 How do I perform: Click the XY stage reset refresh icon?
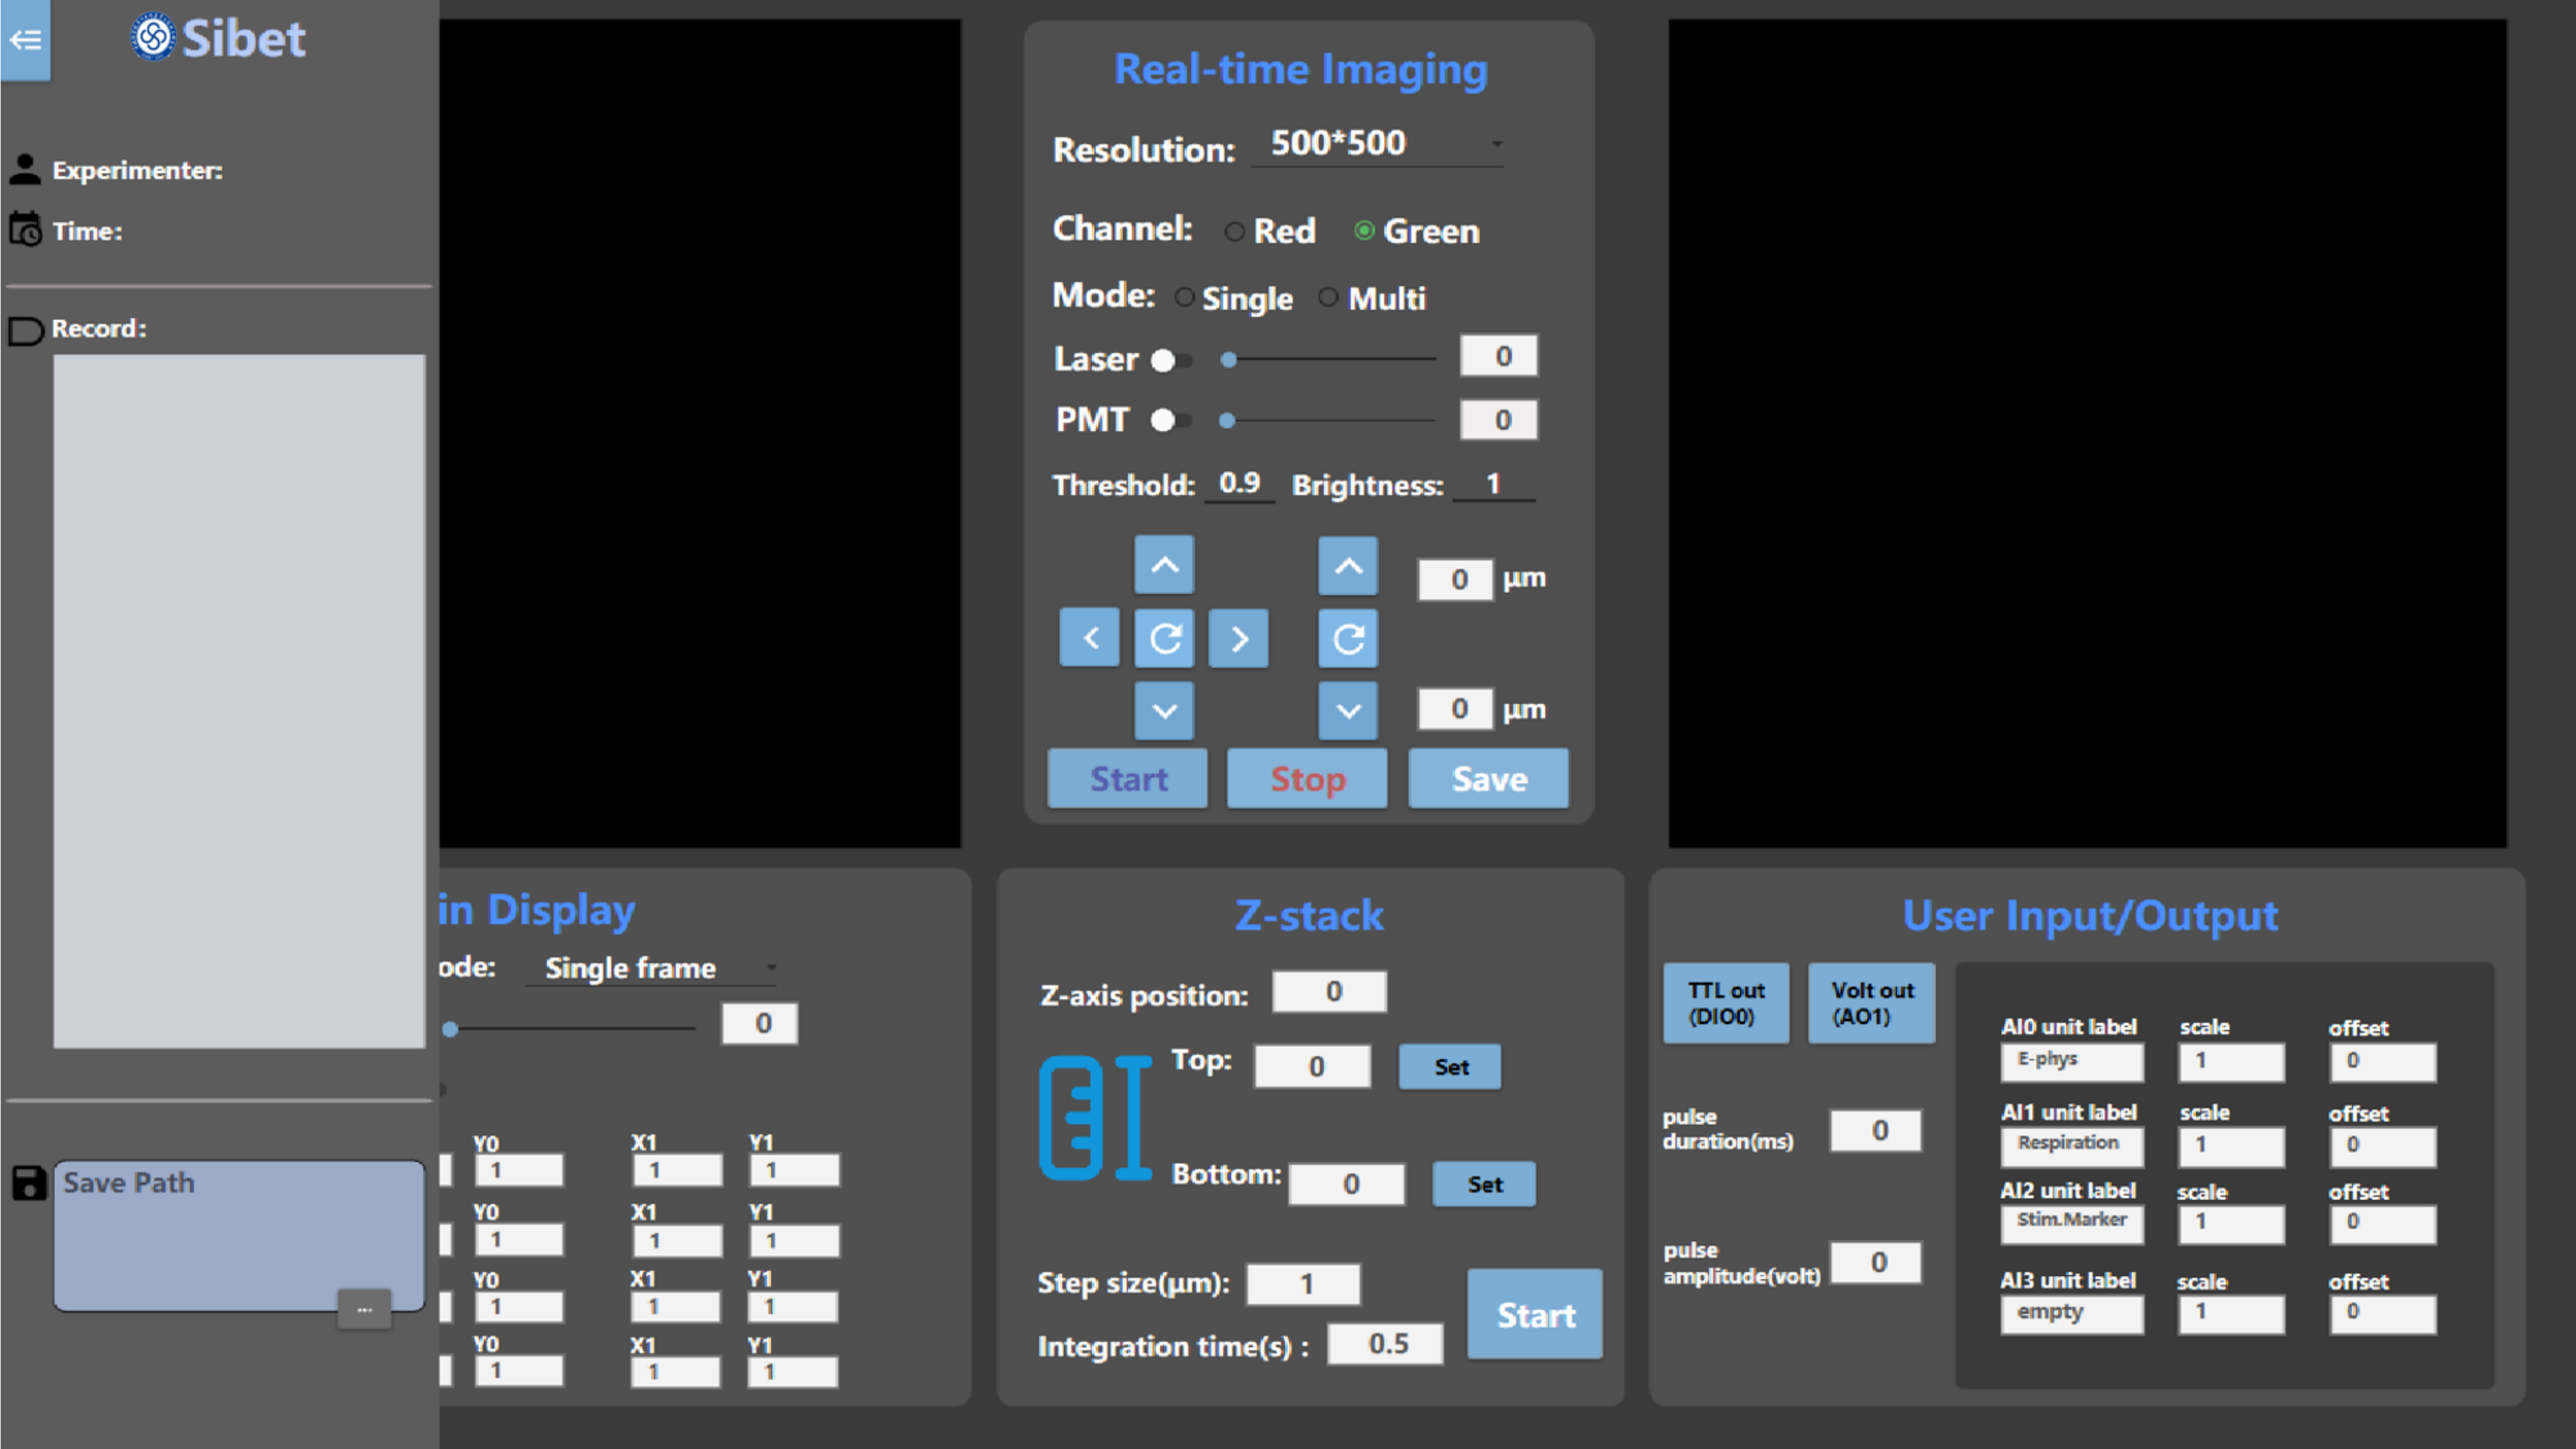[x=1164, y=638]
